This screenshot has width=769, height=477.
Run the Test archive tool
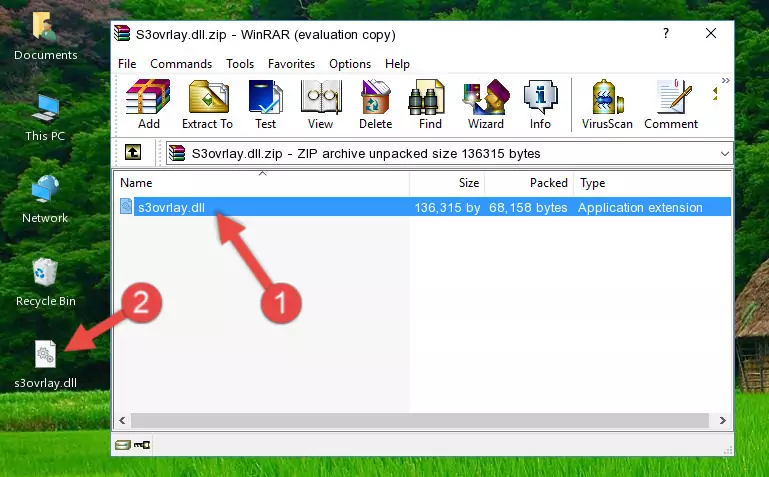tap(265, 104)
